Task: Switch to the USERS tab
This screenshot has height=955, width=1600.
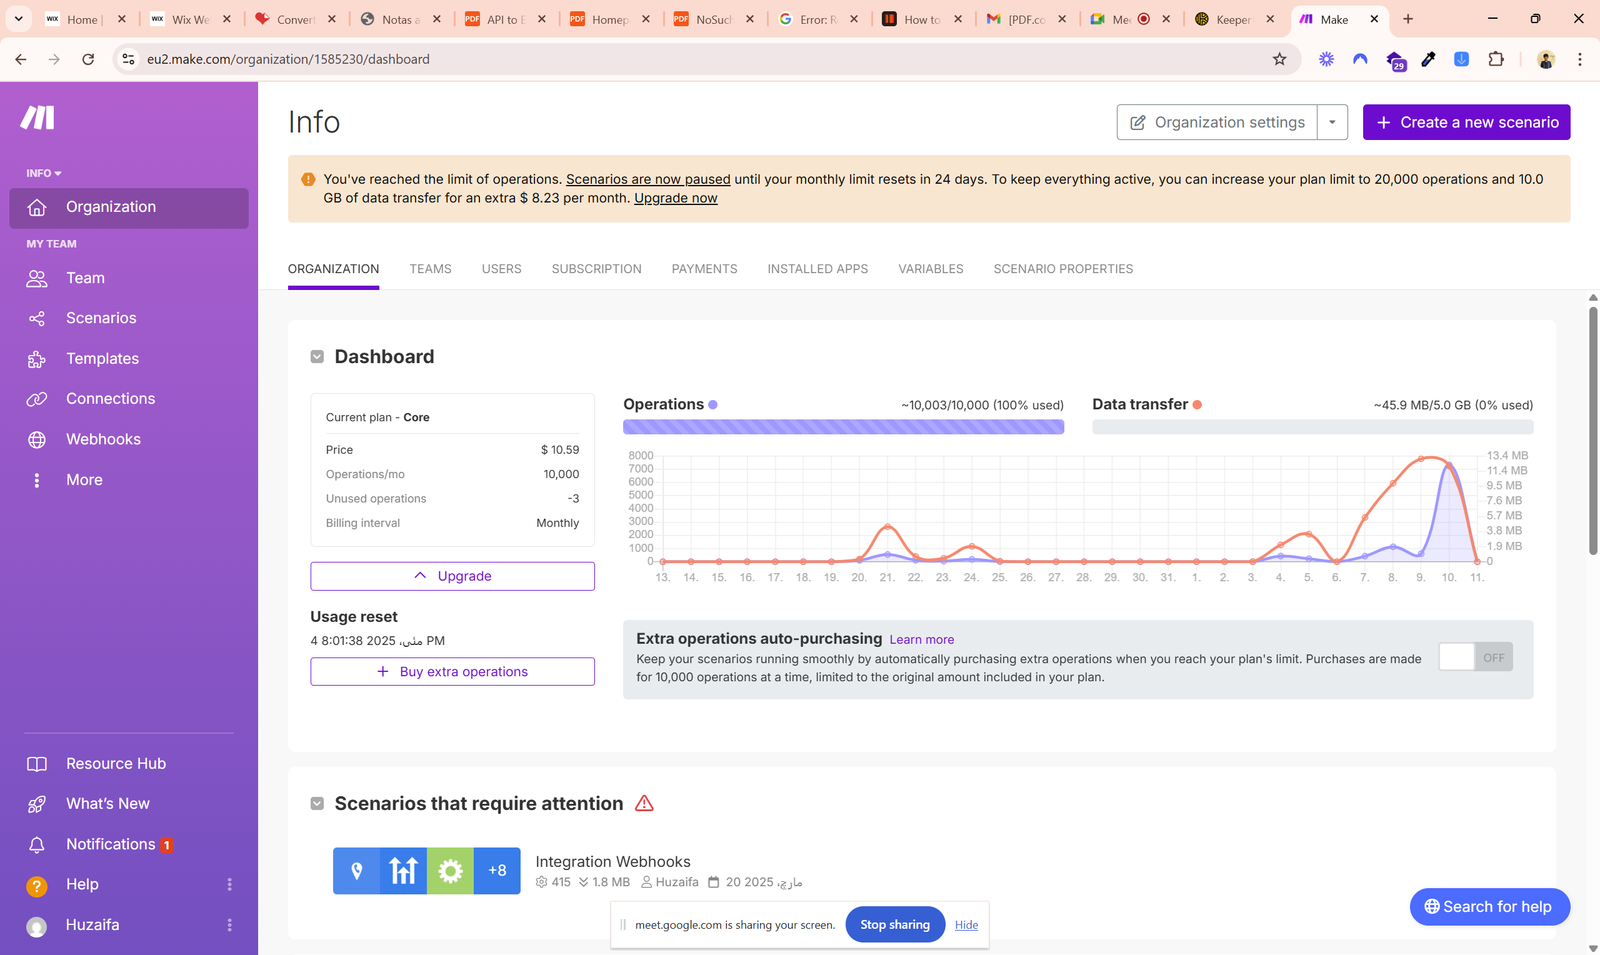Action: (x=501, y=269)
